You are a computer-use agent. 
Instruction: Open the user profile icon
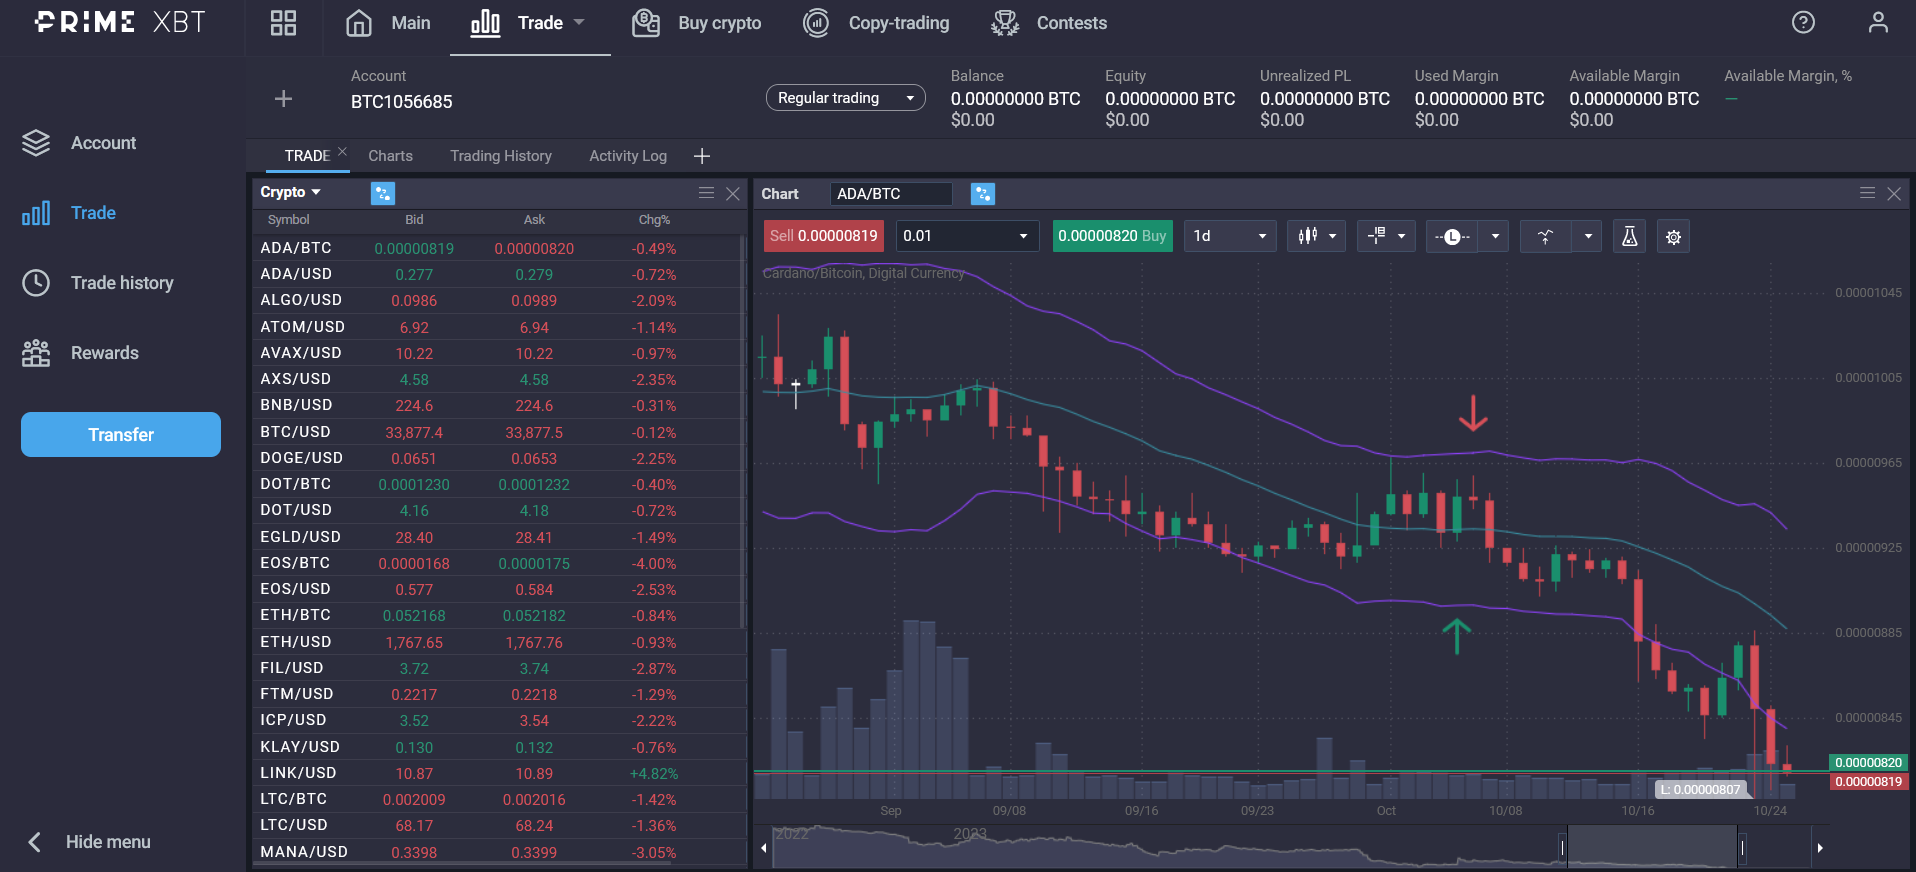tap(1878, 22)
